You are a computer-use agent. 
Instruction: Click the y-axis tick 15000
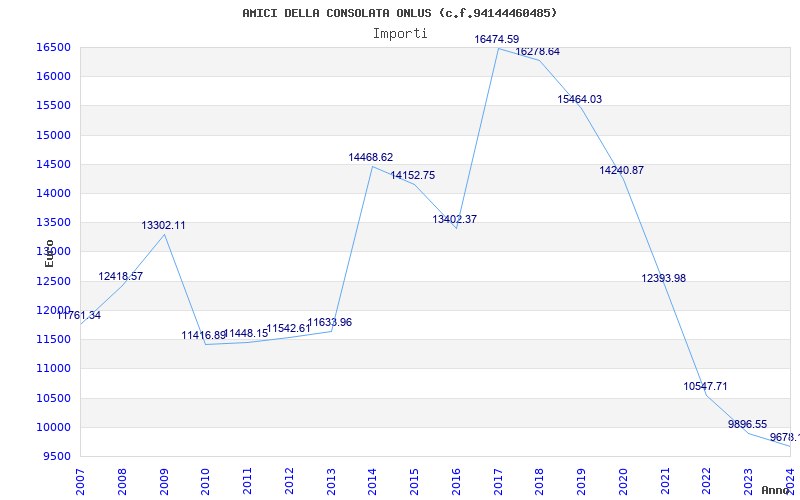53,135
